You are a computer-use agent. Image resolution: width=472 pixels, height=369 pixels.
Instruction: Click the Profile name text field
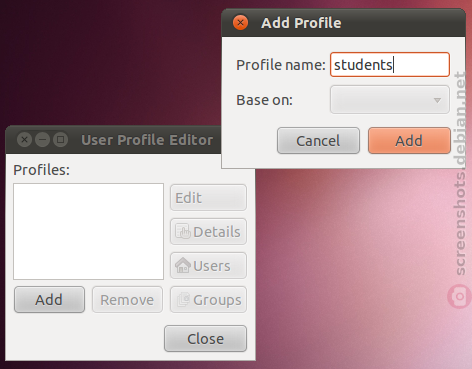390,64
